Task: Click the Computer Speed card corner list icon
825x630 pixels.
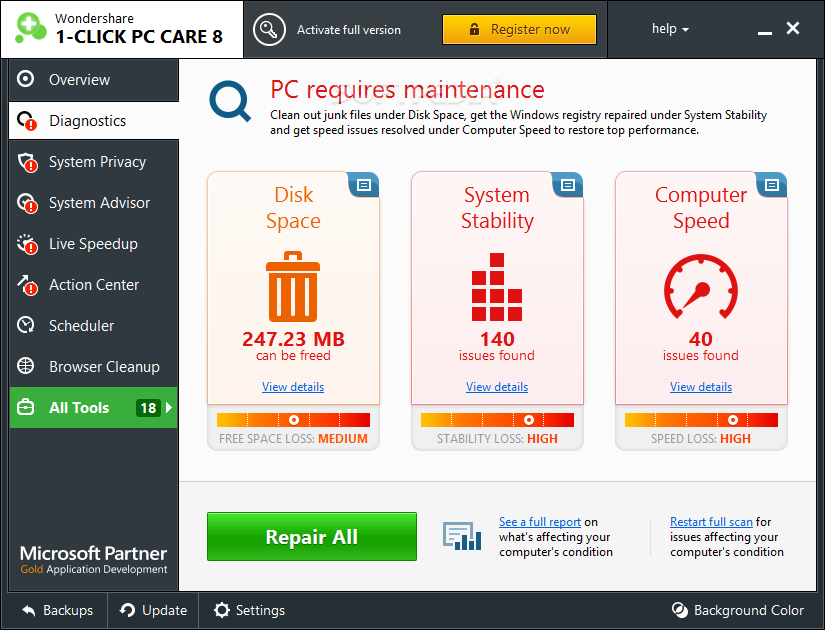Action: point(772,185)
